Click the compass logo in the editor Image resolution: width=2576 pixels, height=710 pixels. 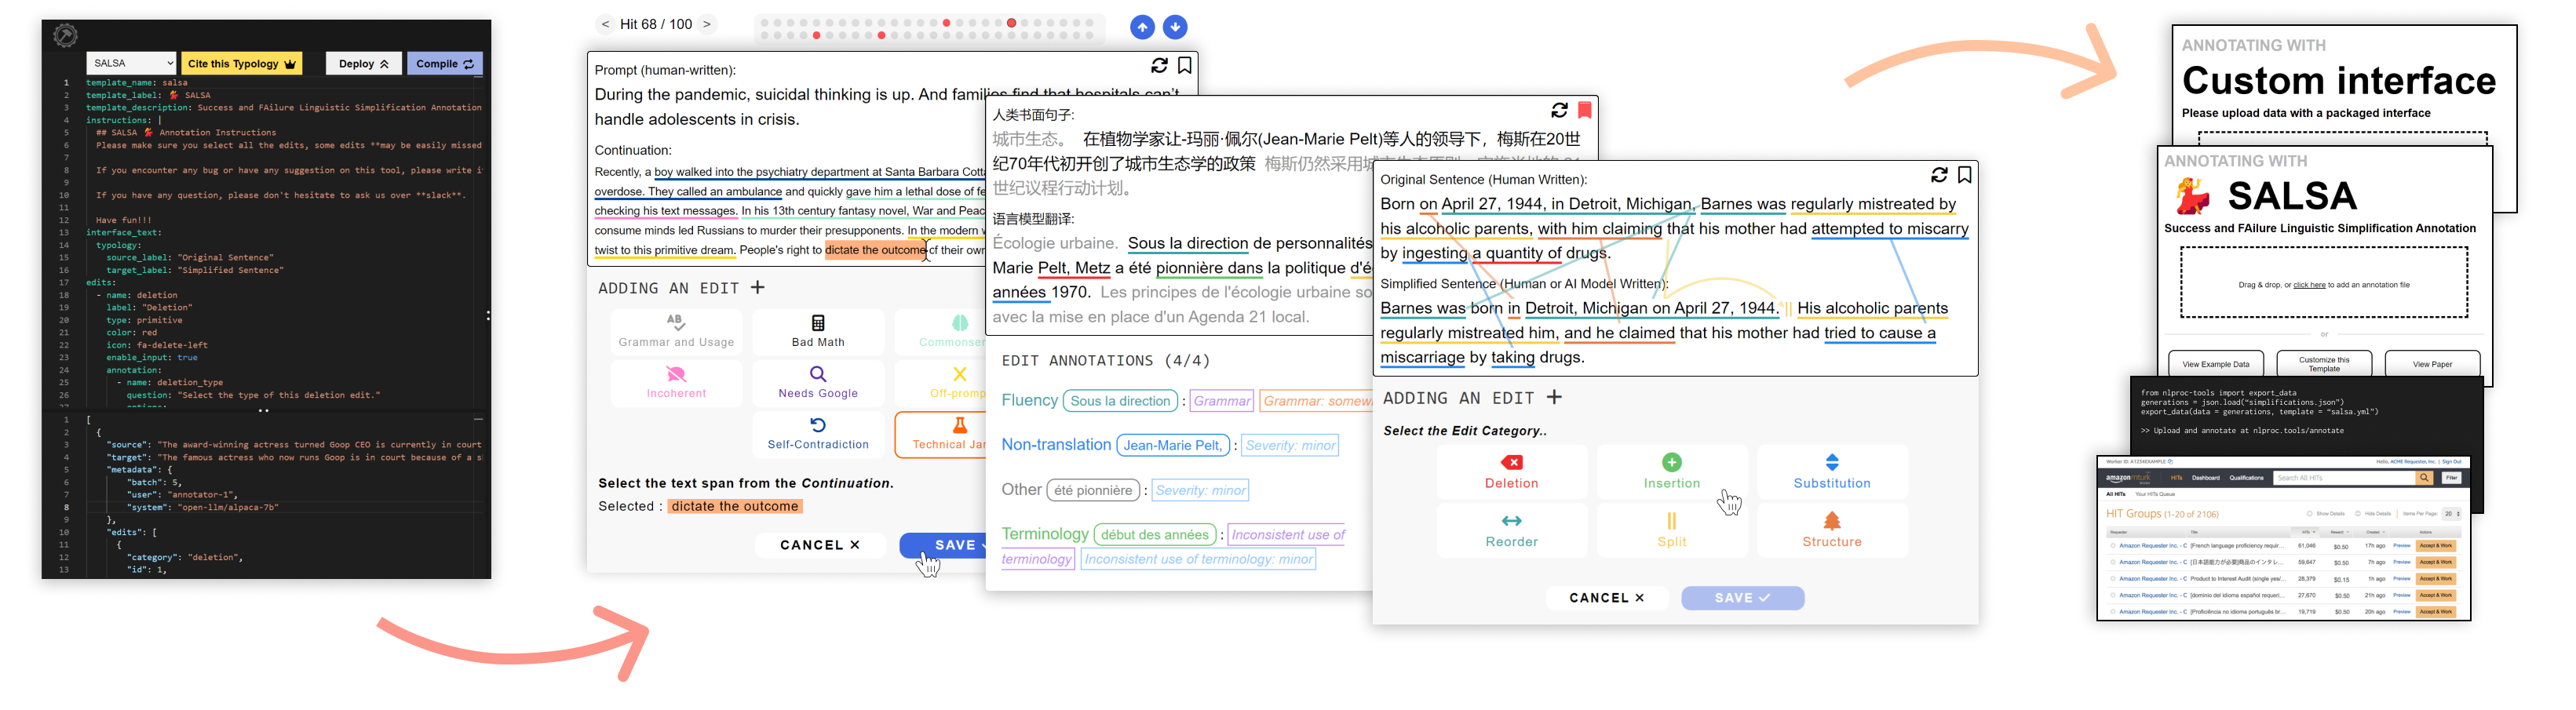pyautogui.click(x=65, y=36)
